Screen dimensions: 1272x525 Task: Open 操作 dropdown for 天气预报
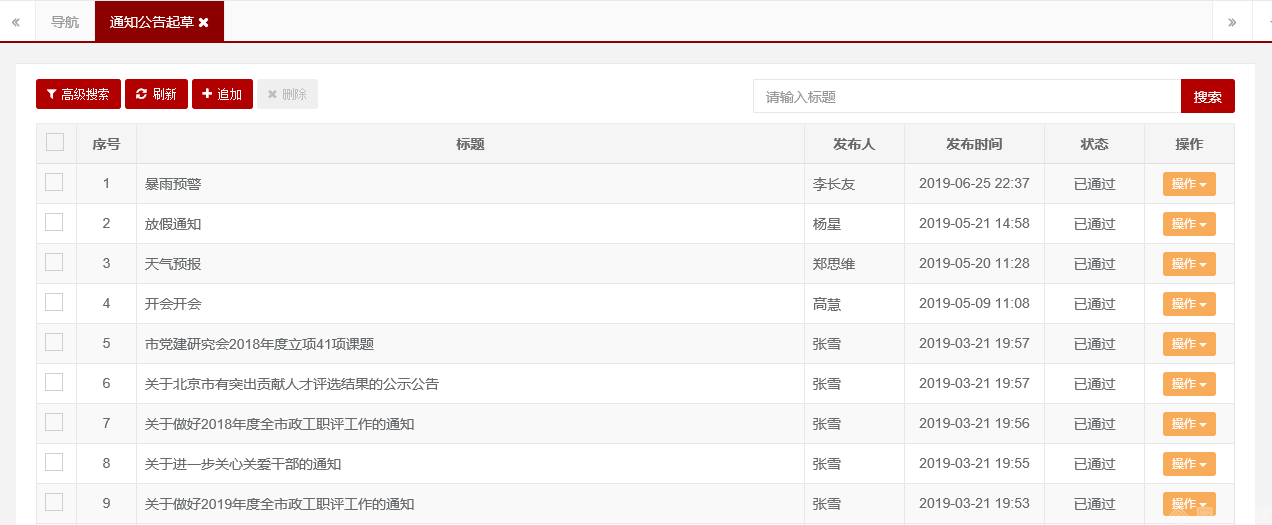[1189, 264]
